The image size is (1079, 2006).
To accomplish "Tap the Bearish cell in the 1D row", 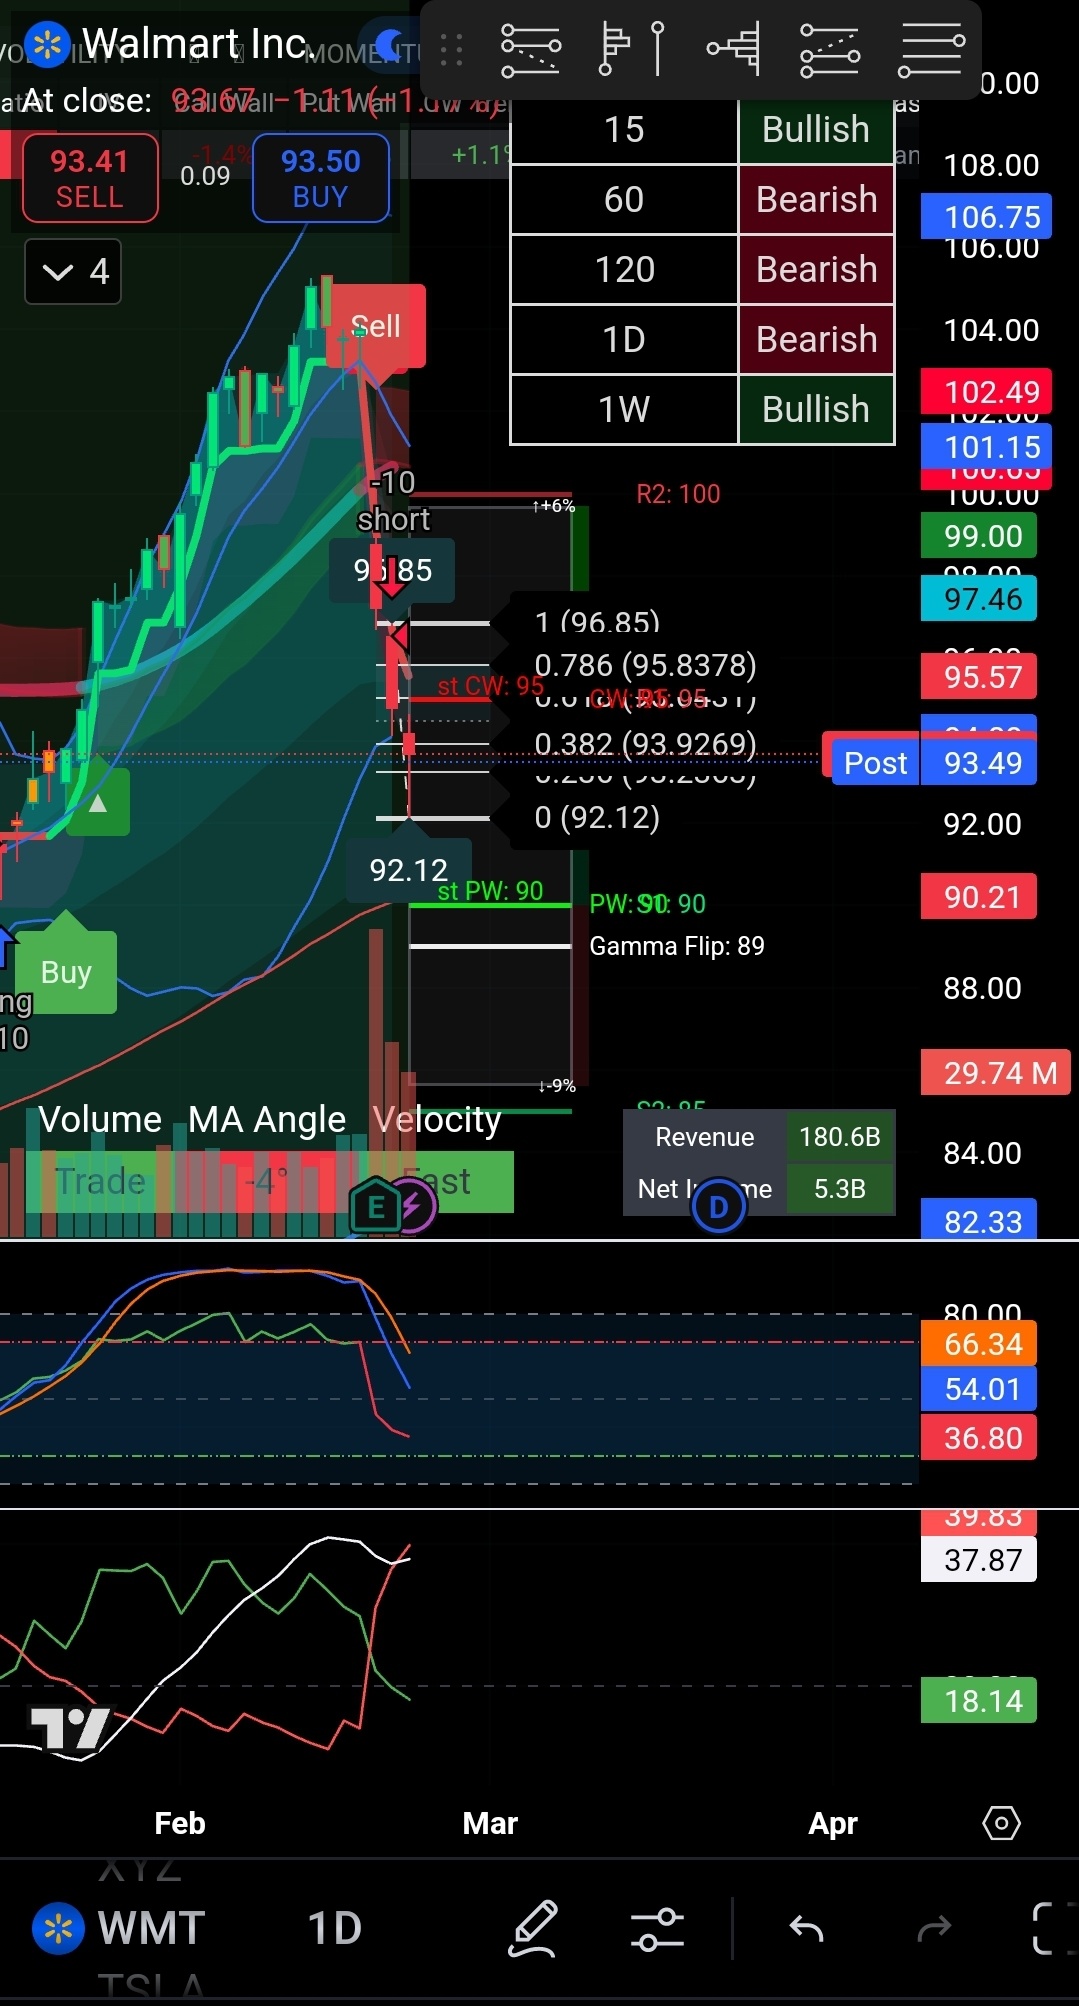I will (x=815, y=340).
